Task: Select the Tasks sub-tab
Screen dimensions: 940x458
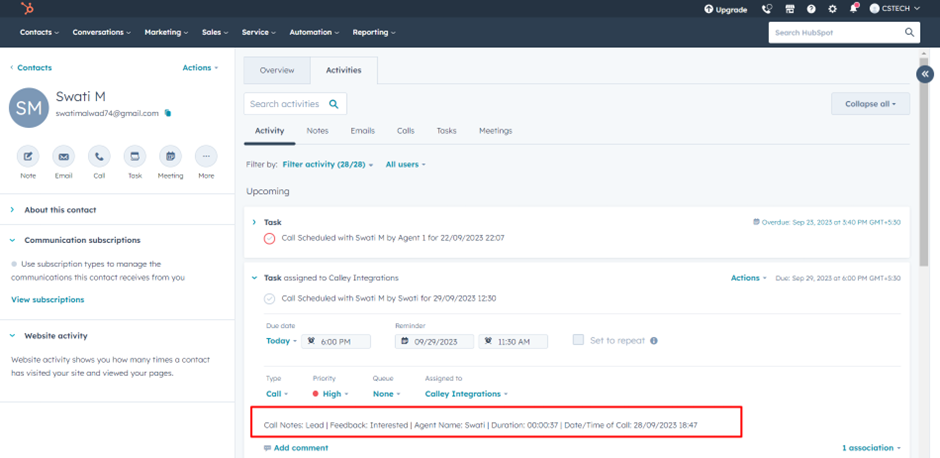Action: 446,131
